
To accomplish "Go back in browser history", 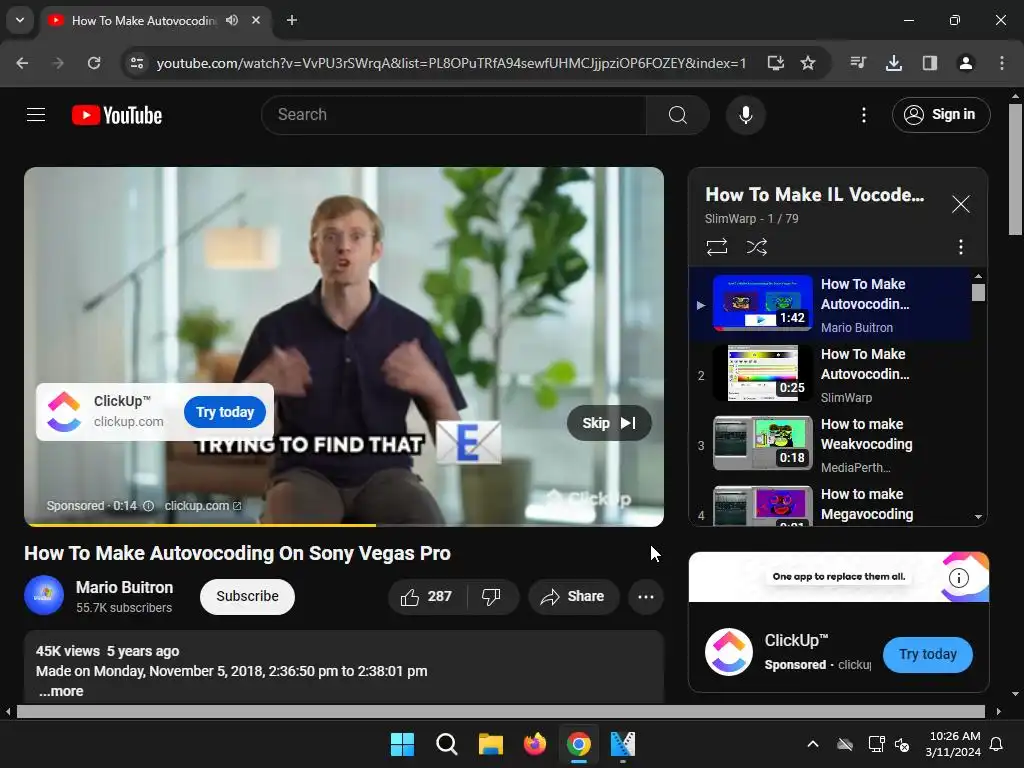I will (22, 63).
